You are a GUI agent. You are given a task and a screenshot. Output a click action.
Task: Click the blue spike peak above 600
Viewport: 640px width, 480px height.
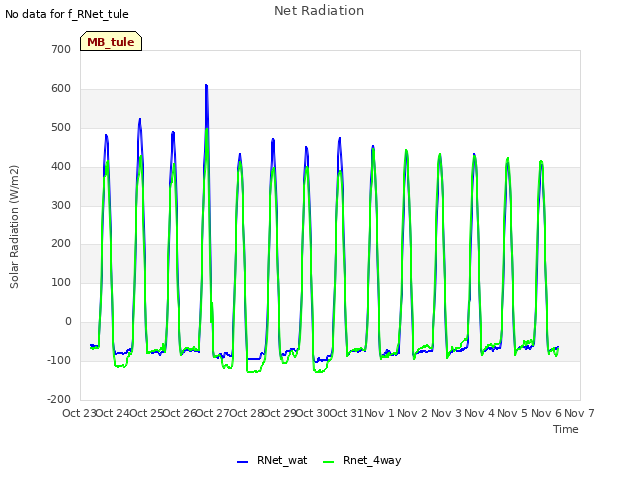pyautogui.click(x=207, y=85)
